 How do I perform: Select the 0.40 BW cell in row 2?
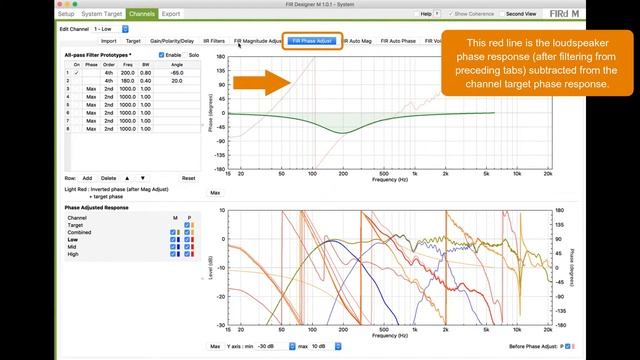146,81
